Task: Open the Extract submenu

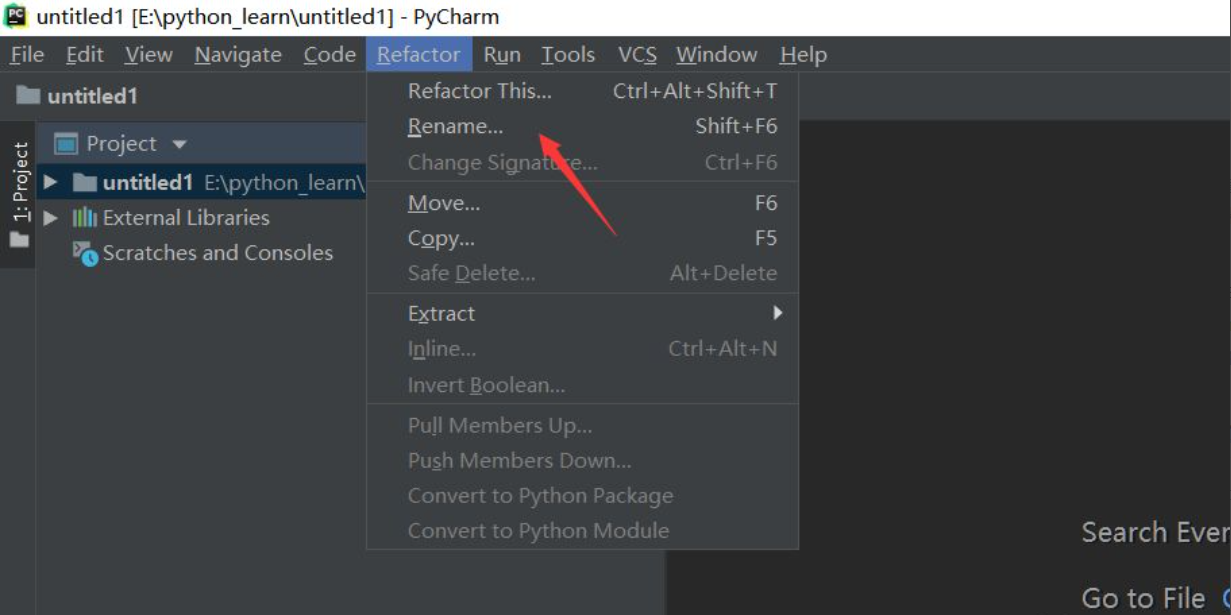Action: click(x=441, y=313)
